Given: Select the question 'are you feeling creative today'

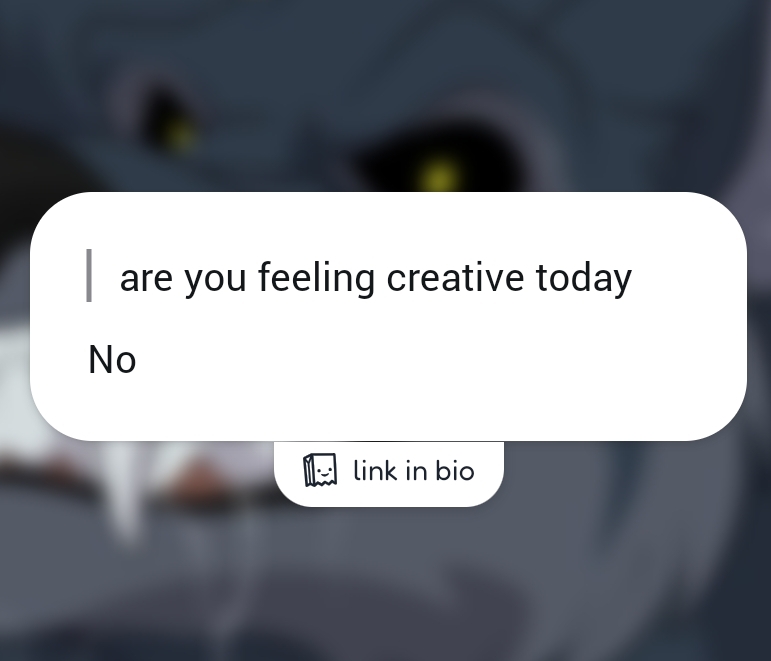Looking at the screenshot, I should tap(376, 278).
